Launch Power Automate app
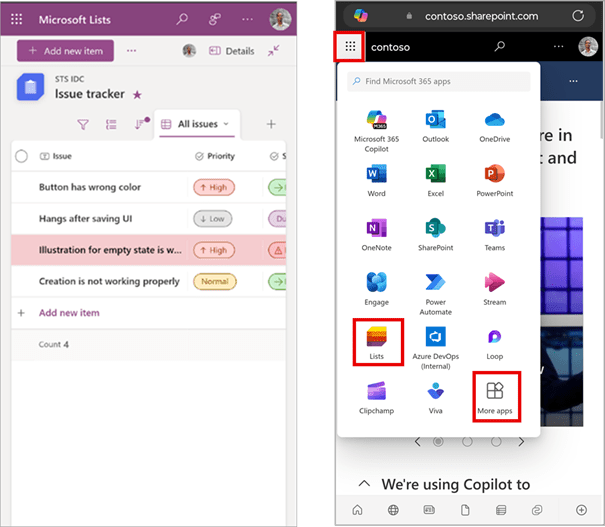 tap(435, 289)
